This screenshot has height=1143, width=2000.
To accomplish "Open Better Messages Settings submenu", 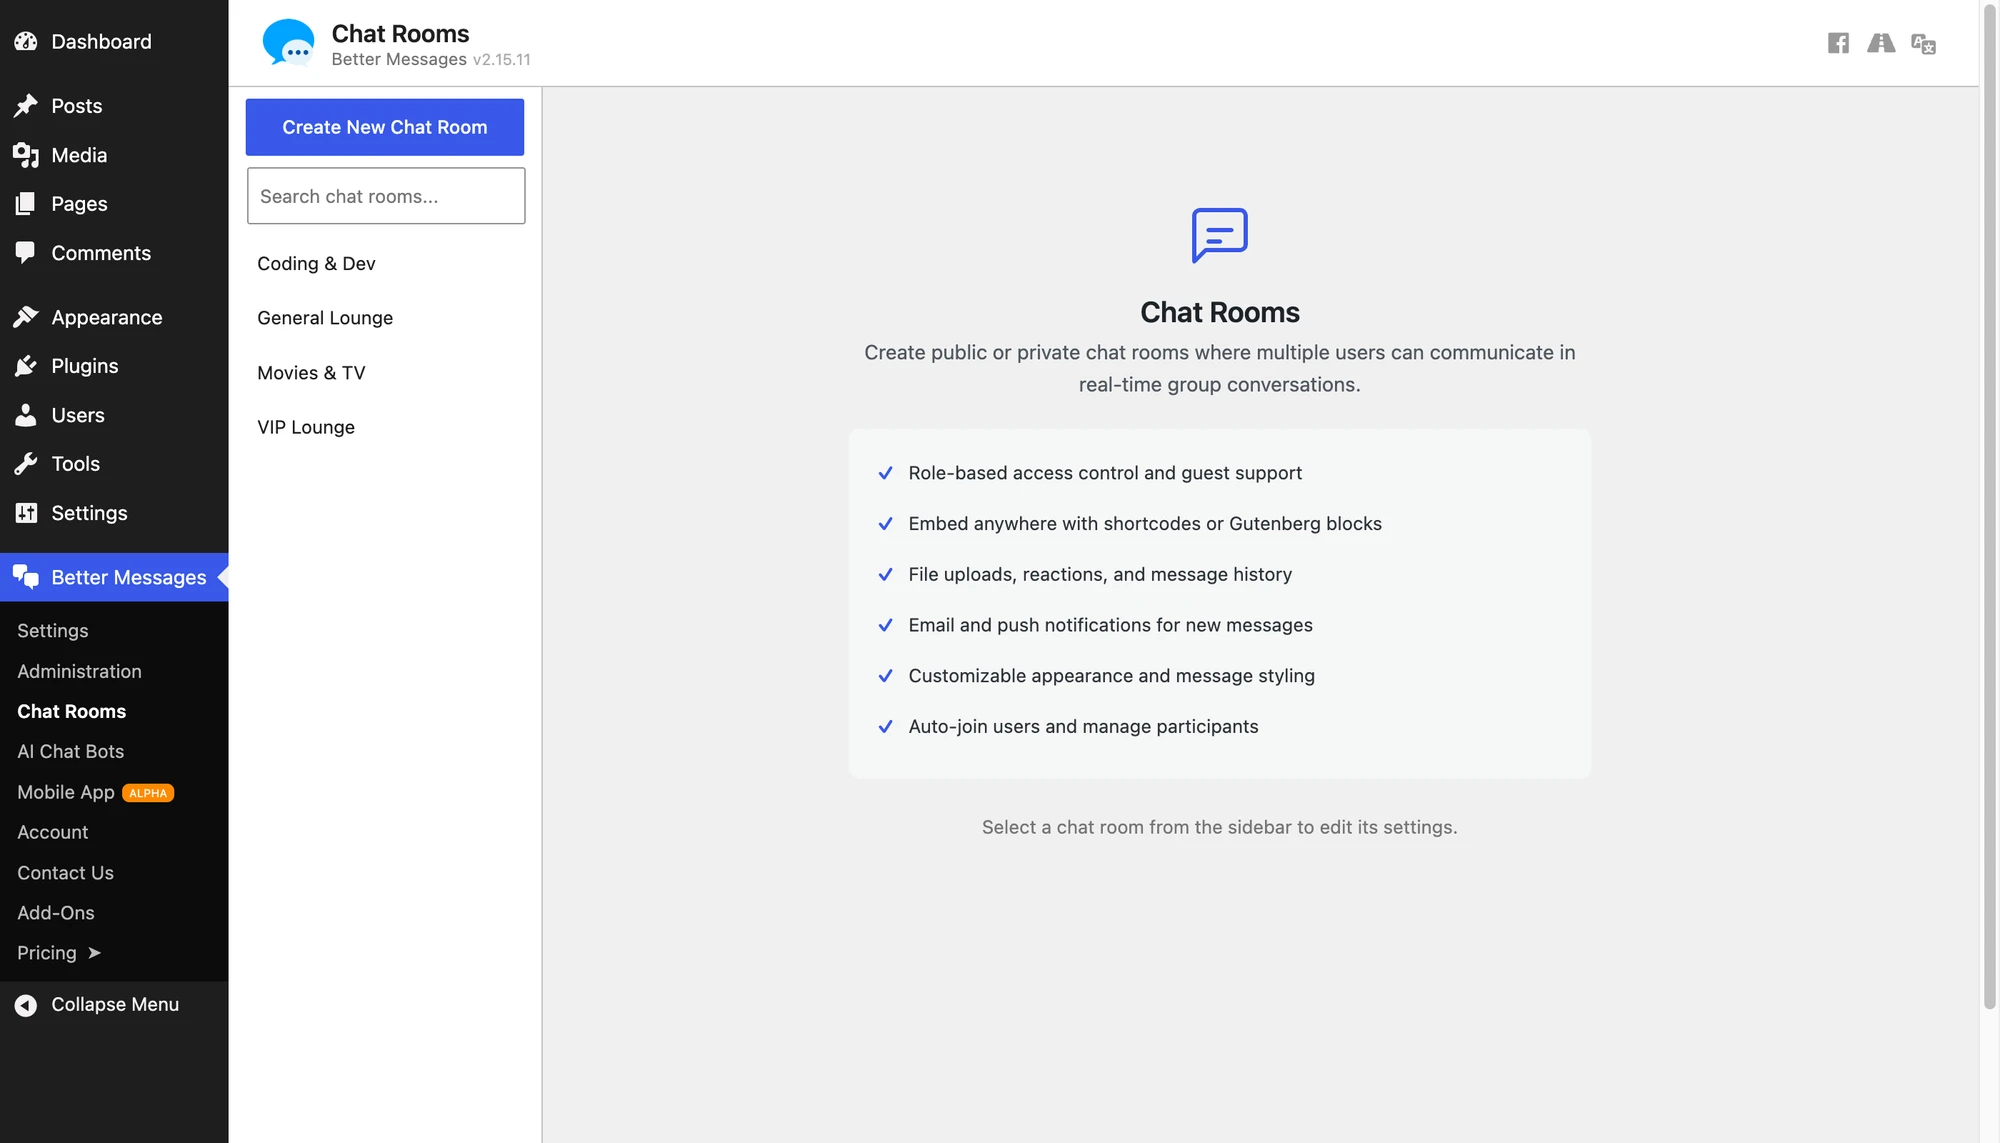I will point(53,631).
